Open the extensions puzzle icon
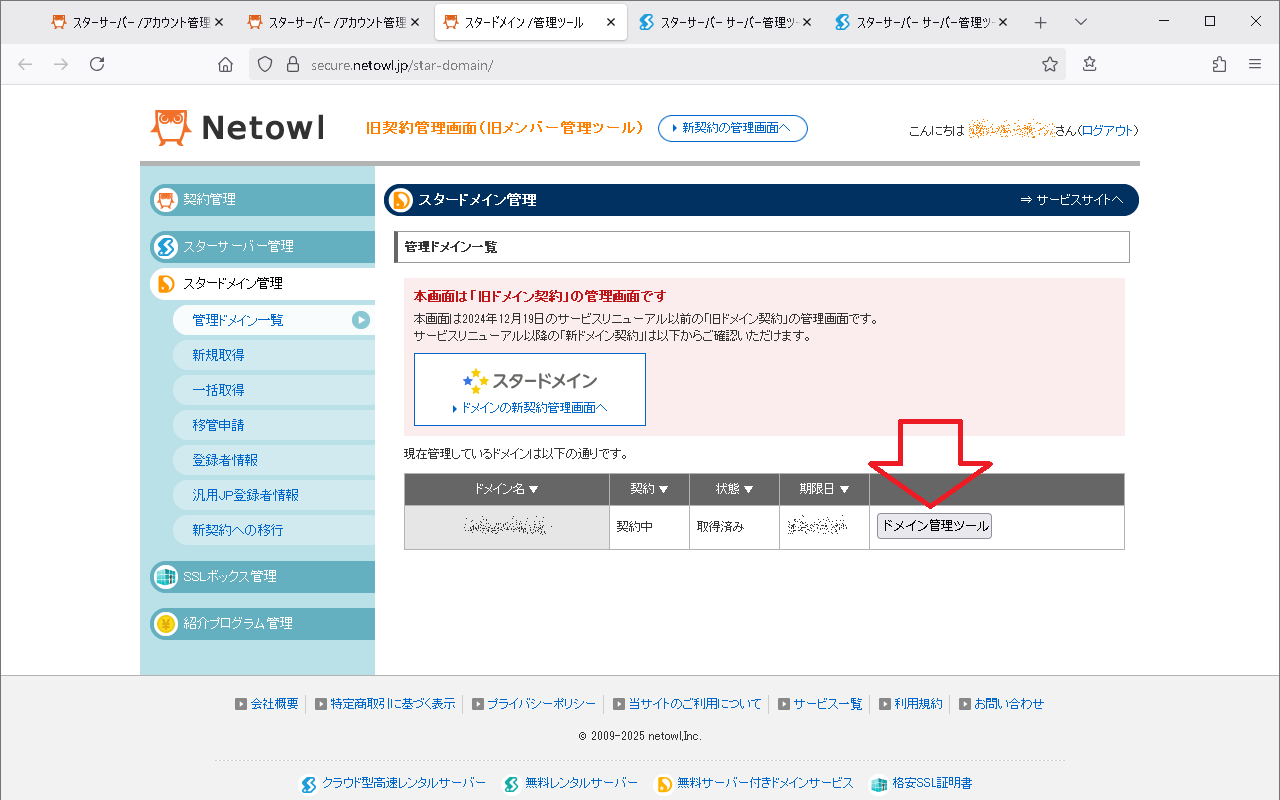This screenshot has height=800, width=1280. (x=1219, y=64)
